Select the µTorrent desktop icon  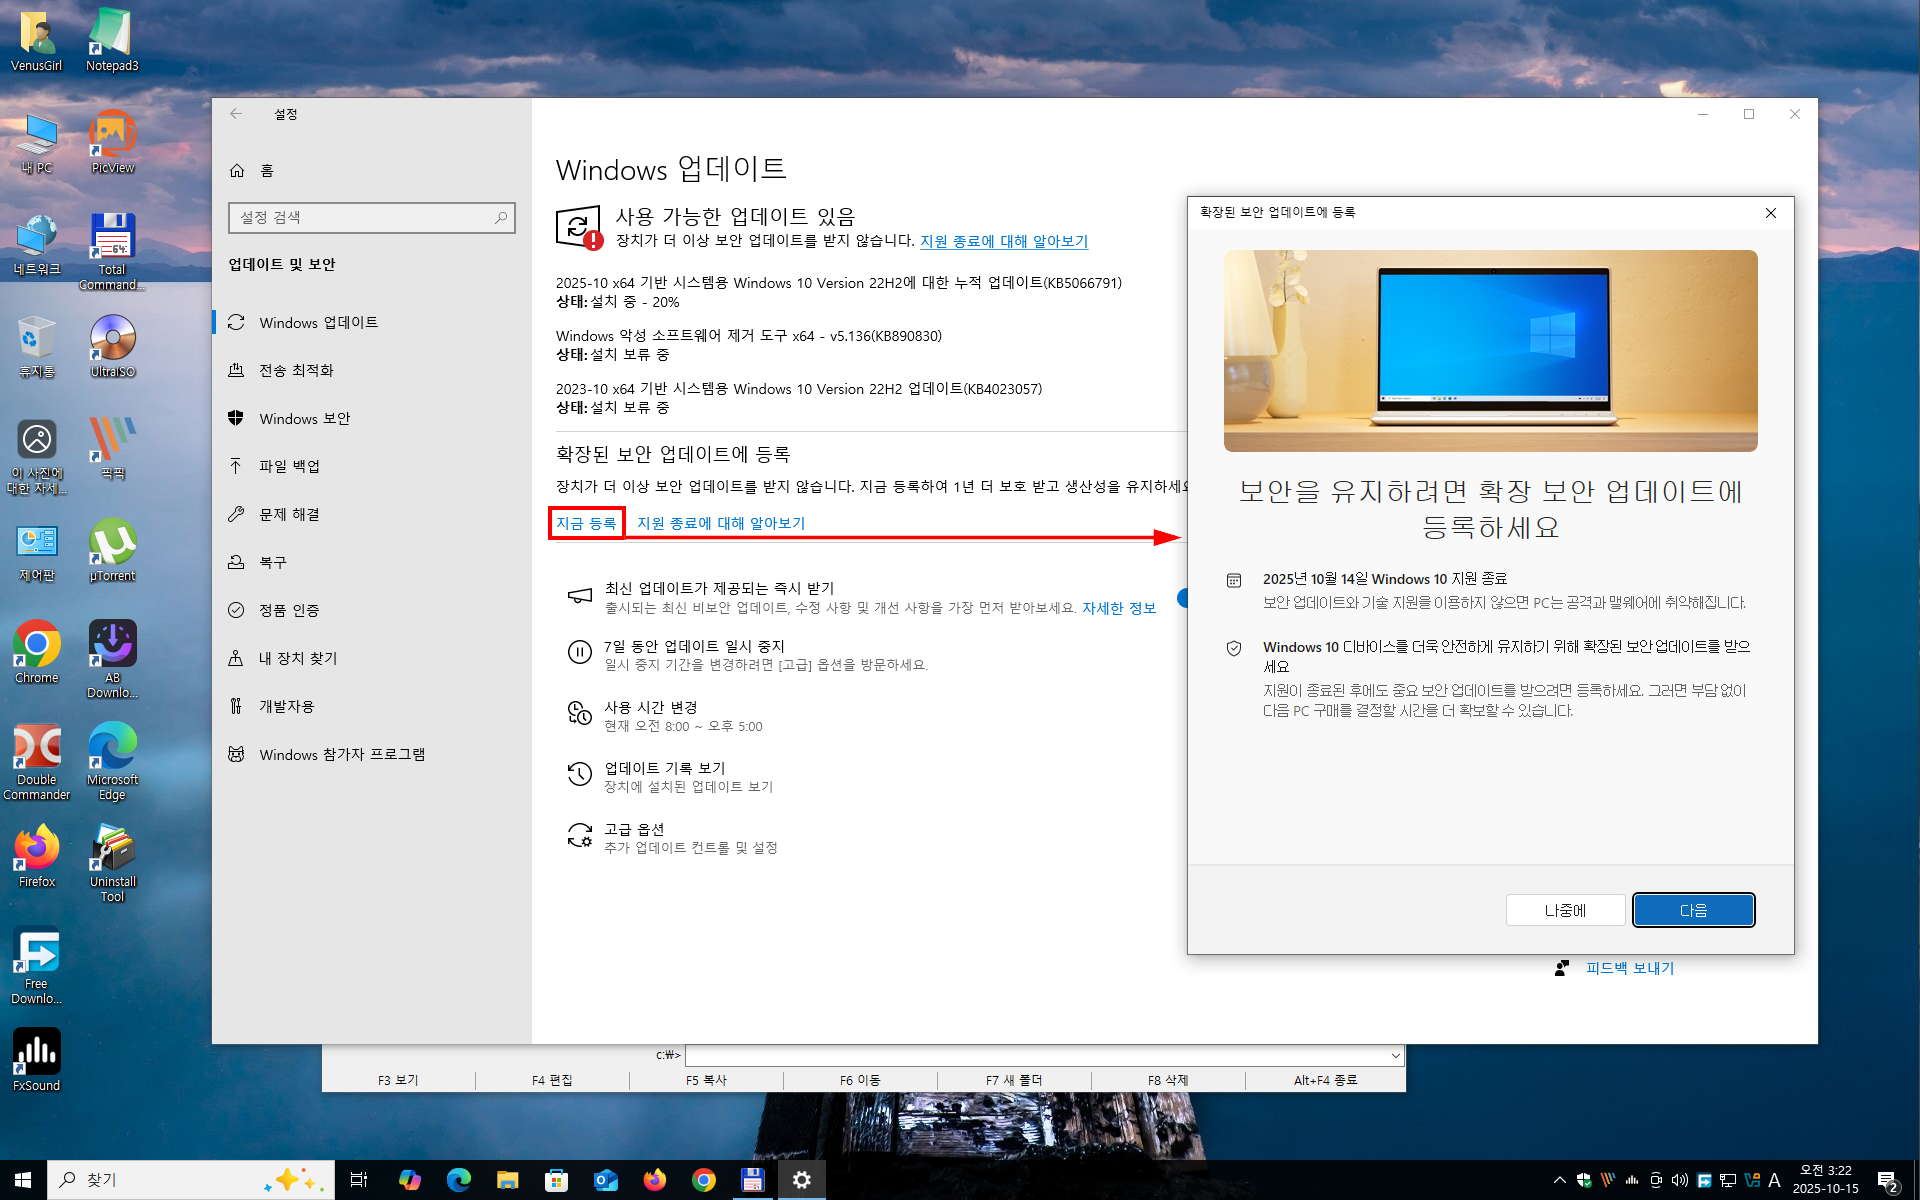tap(112, 551)
